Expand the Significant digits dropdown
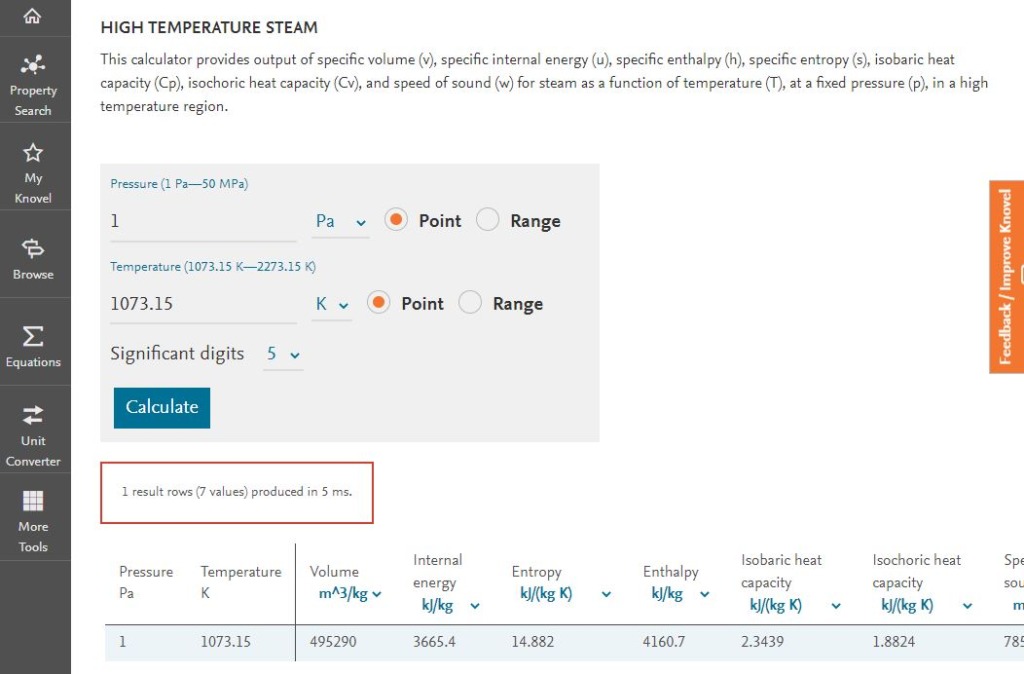Viewport: 1024px width, 674px height. click(283, 354)
